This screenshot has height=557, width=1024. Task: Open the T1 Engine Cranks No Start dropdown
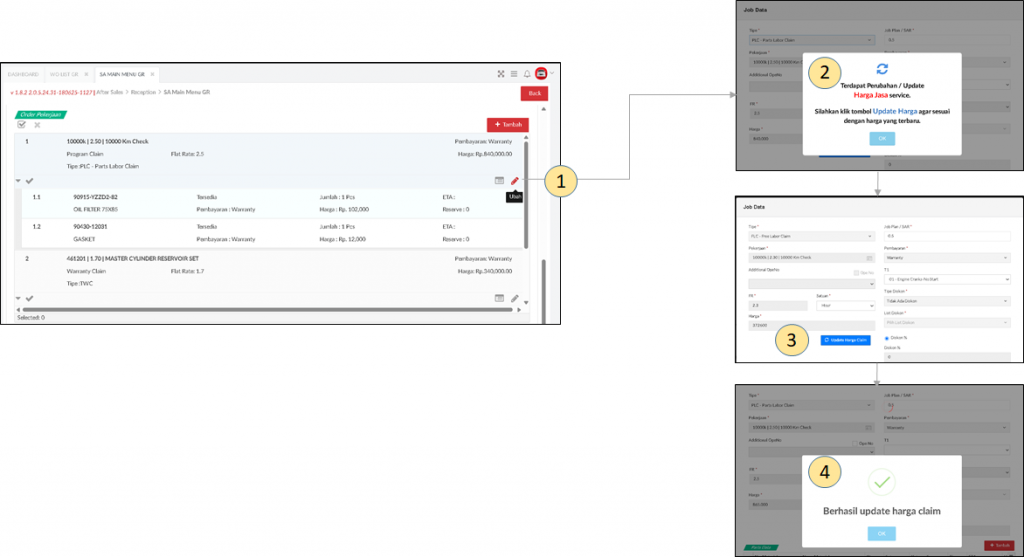(x=946, y=279)
